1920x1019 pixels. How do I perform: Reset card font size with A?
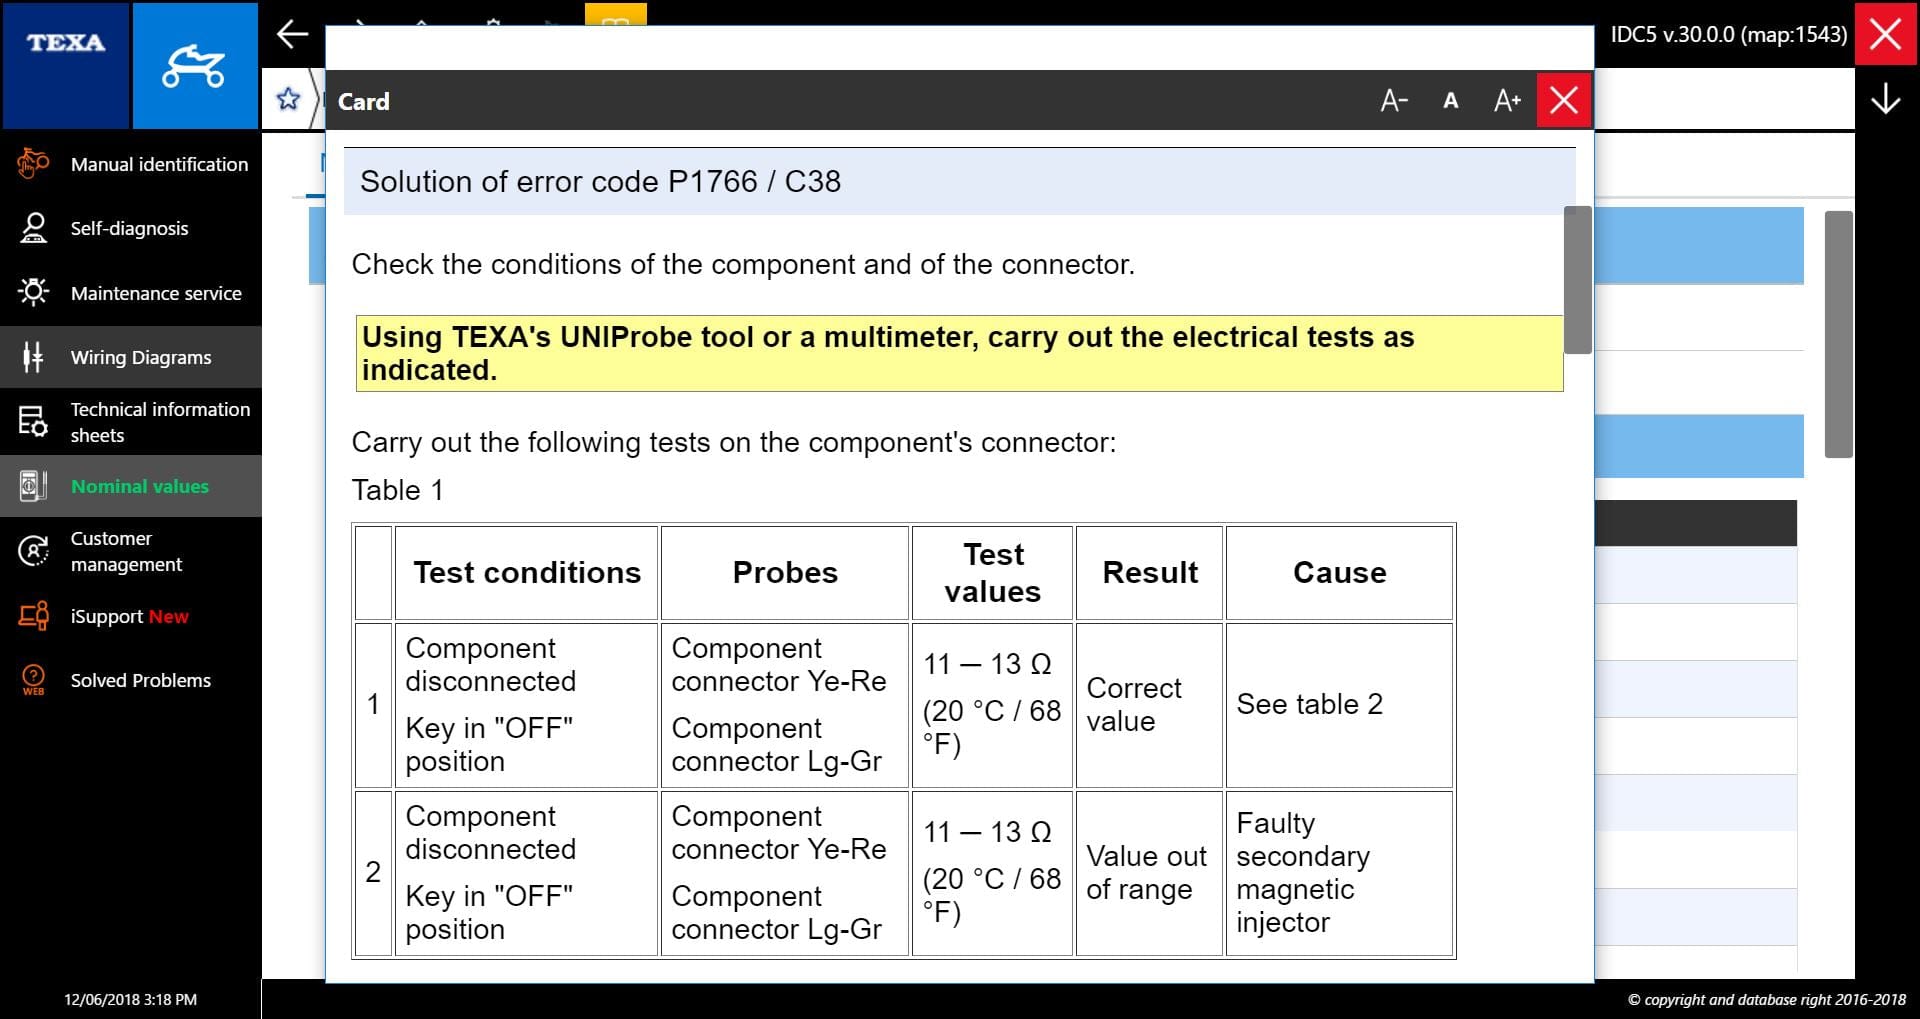(x=1450, y=101)
